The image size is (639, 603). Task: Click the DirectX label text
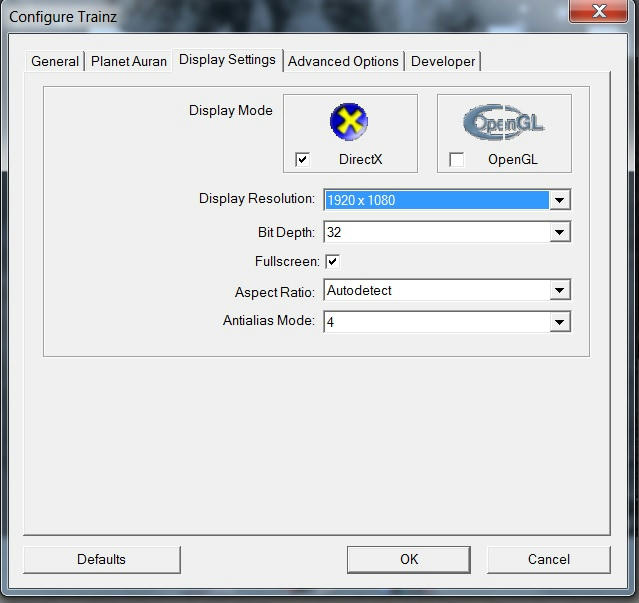[361, 159]
